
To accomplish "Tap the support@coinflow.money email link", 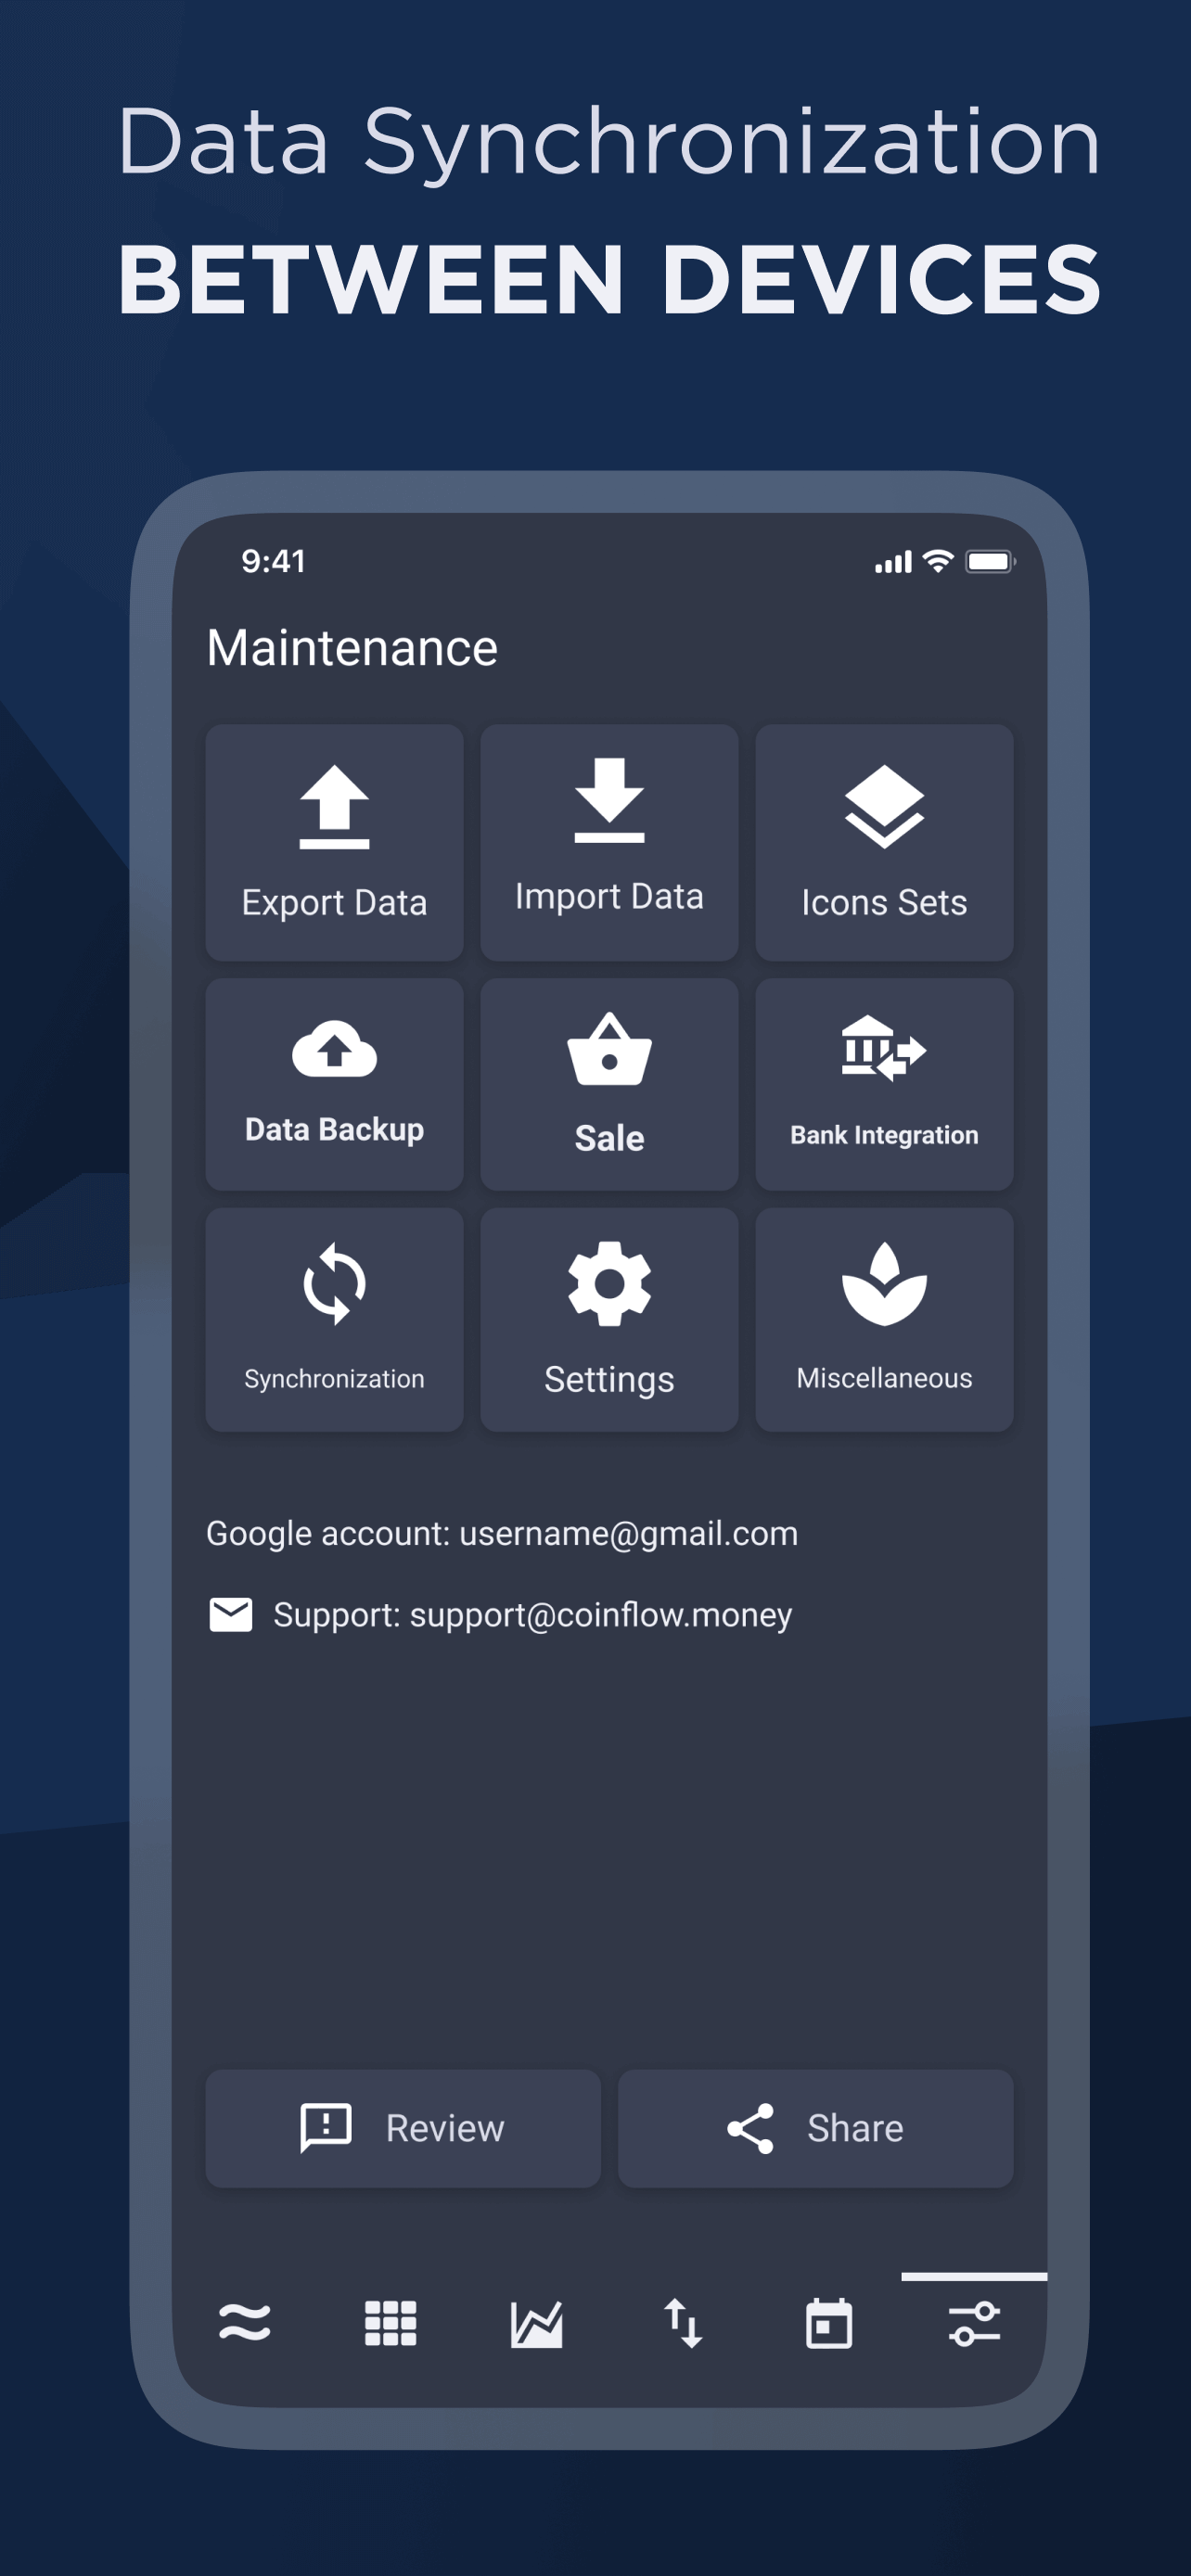I will coord(600,1615).
